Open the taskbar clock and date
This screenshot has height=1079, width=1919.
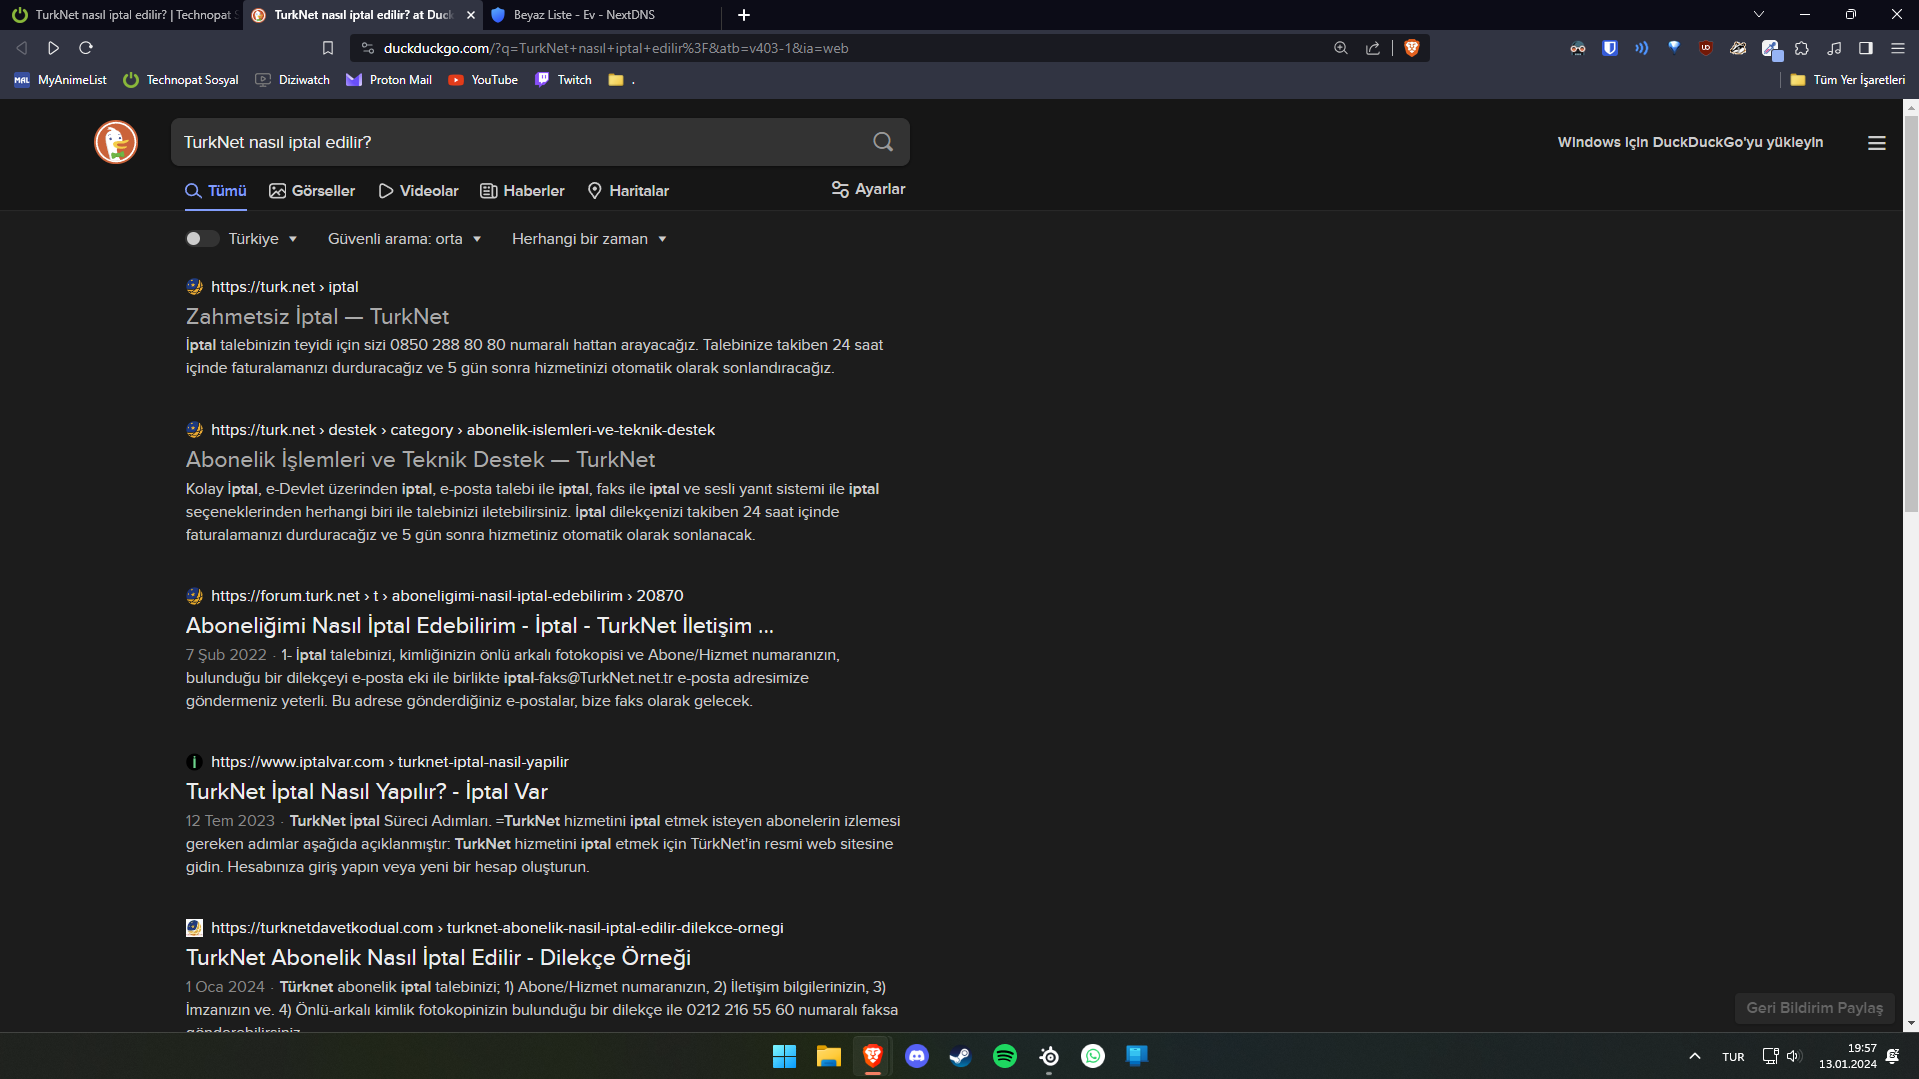click(1848, 1056)
